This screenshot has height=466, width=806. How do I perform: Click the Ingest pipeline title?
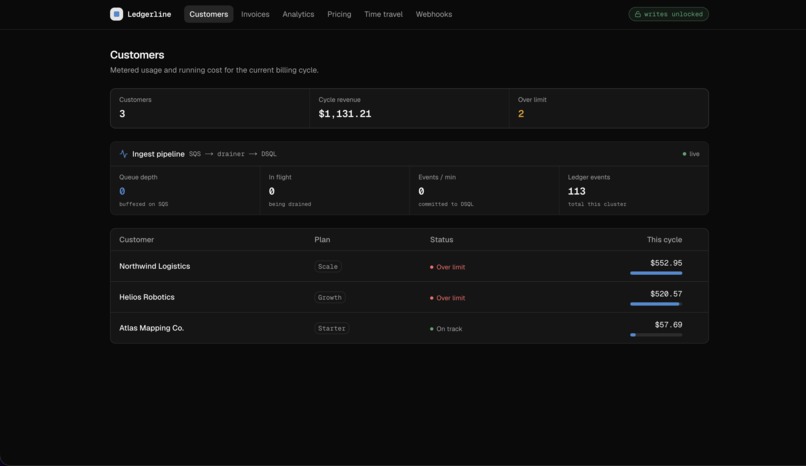tap(158, 154)
